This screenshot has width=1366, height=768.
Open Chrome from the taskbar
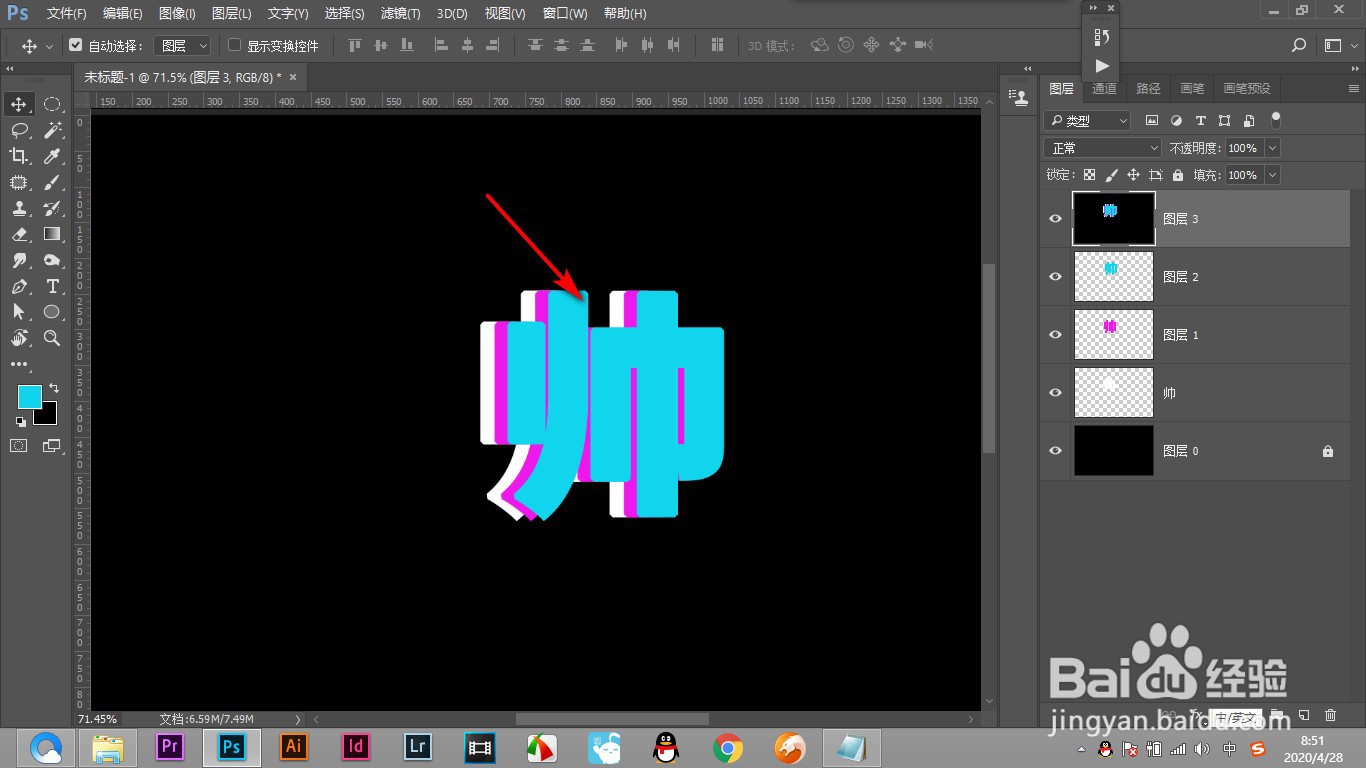pyautogui.click(x=728, y=747)
